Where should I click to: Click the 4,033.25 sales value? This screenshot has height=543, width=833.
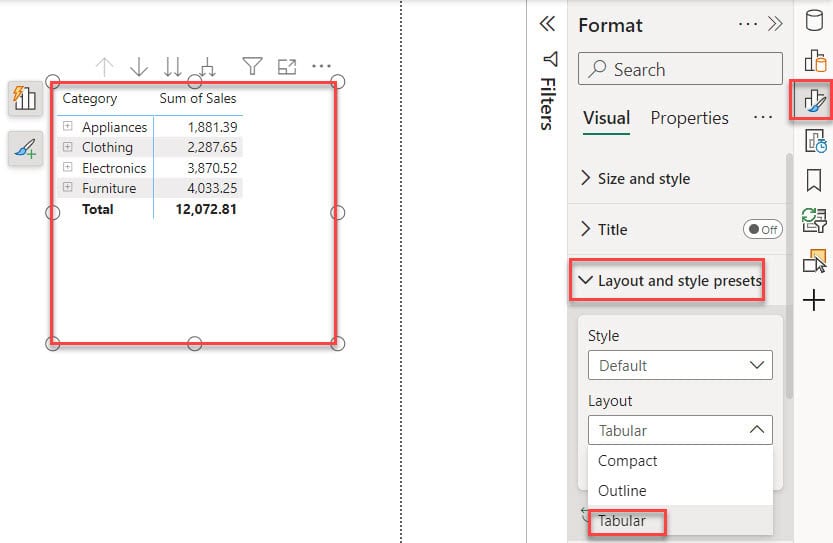click(x=212, y=188)
